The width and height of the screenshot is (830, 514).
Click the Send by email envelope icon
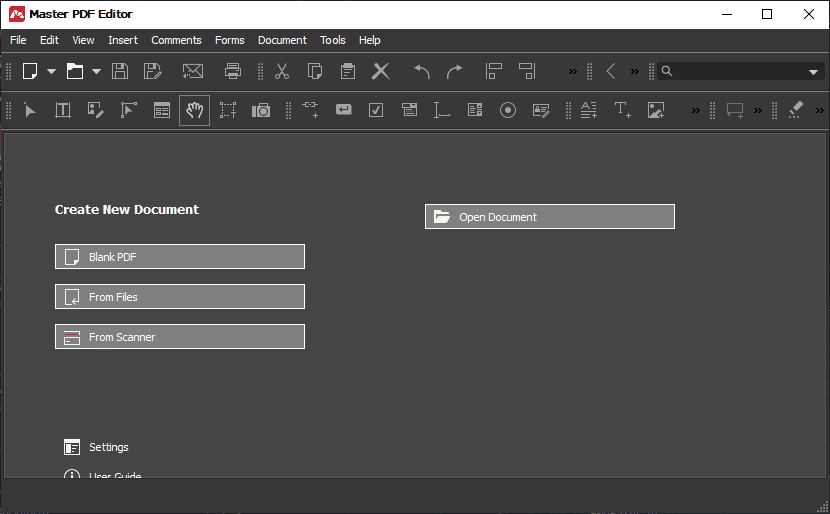pyautogui.click(x=193, y=71)
